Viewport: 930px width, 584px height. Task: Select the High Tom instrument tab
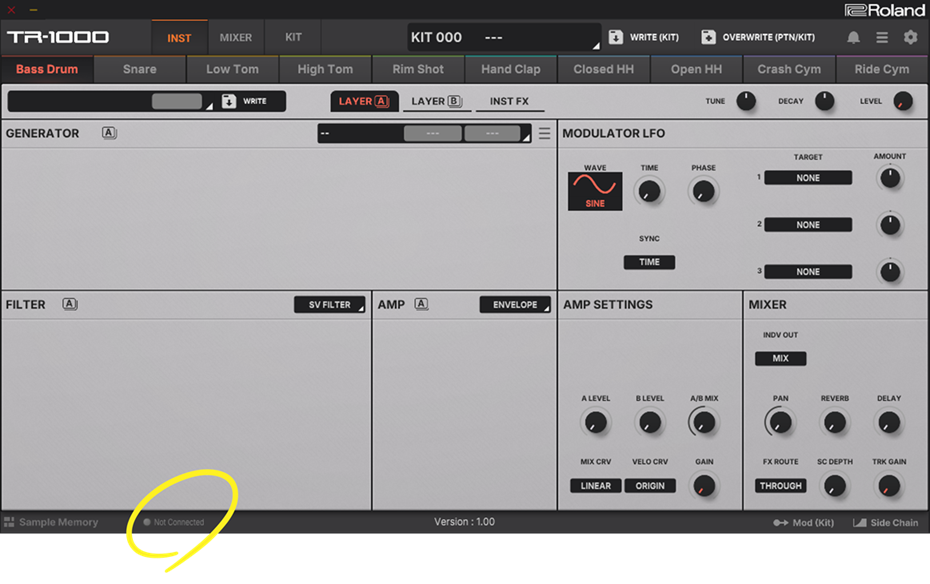coord(325,69)
